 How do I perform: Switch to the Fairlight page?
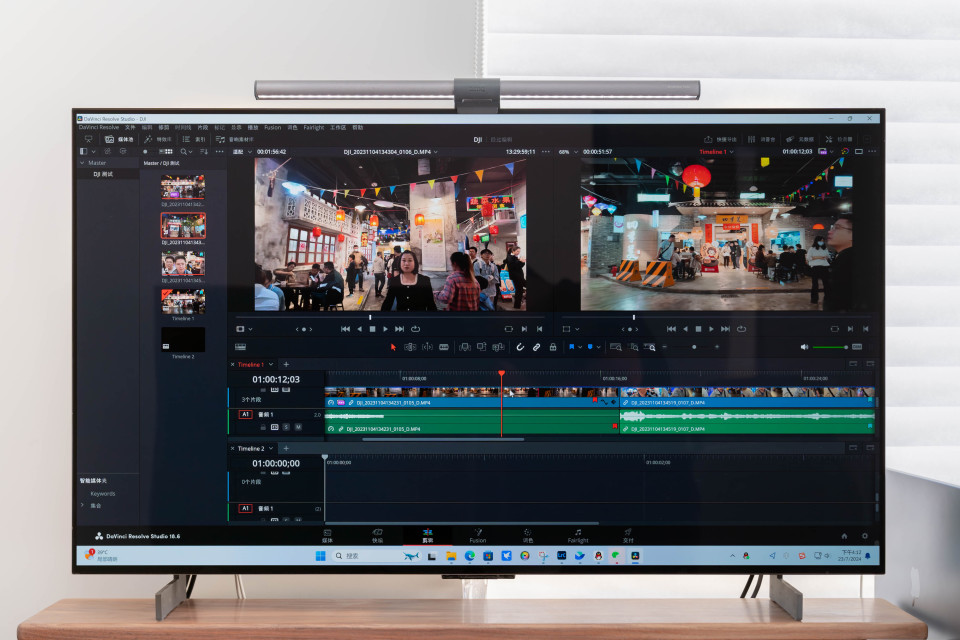578,536
